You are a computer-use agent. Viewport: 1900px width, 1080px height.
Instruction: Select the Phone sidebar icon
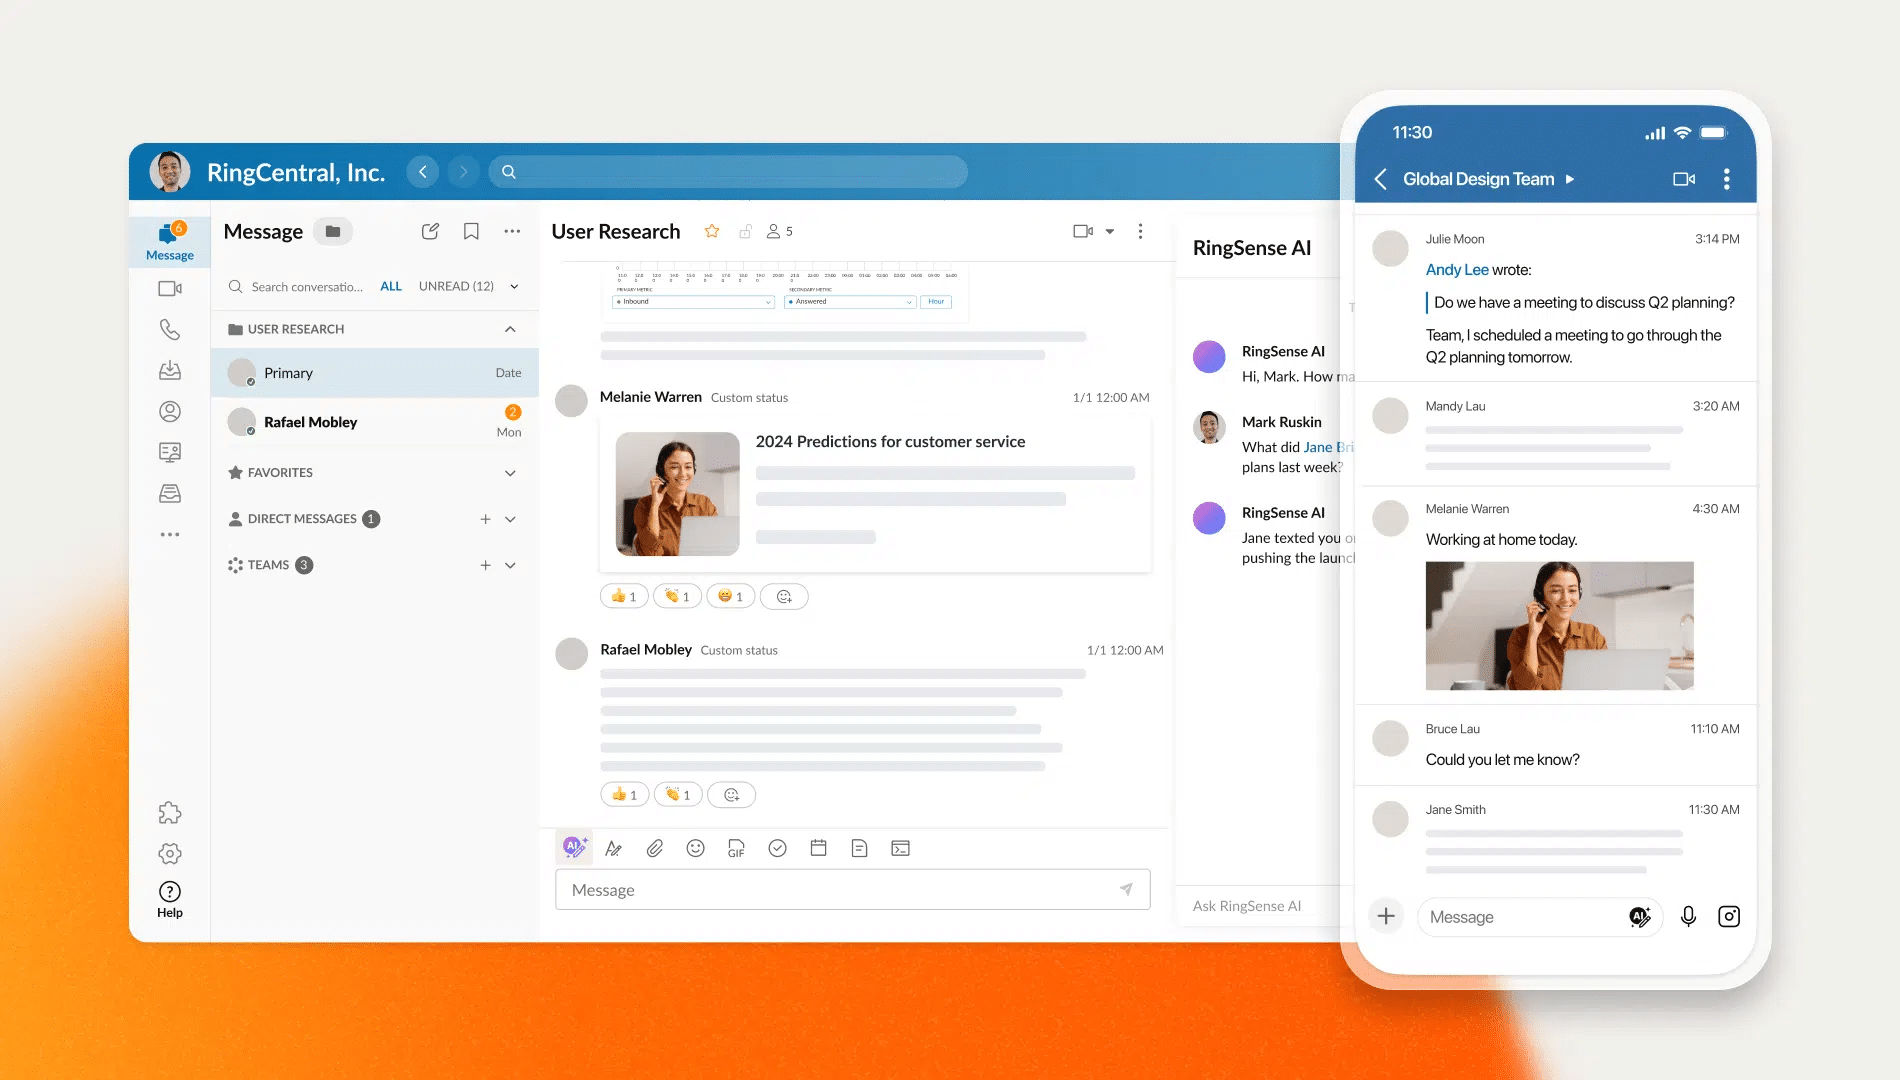click(169, 329)
